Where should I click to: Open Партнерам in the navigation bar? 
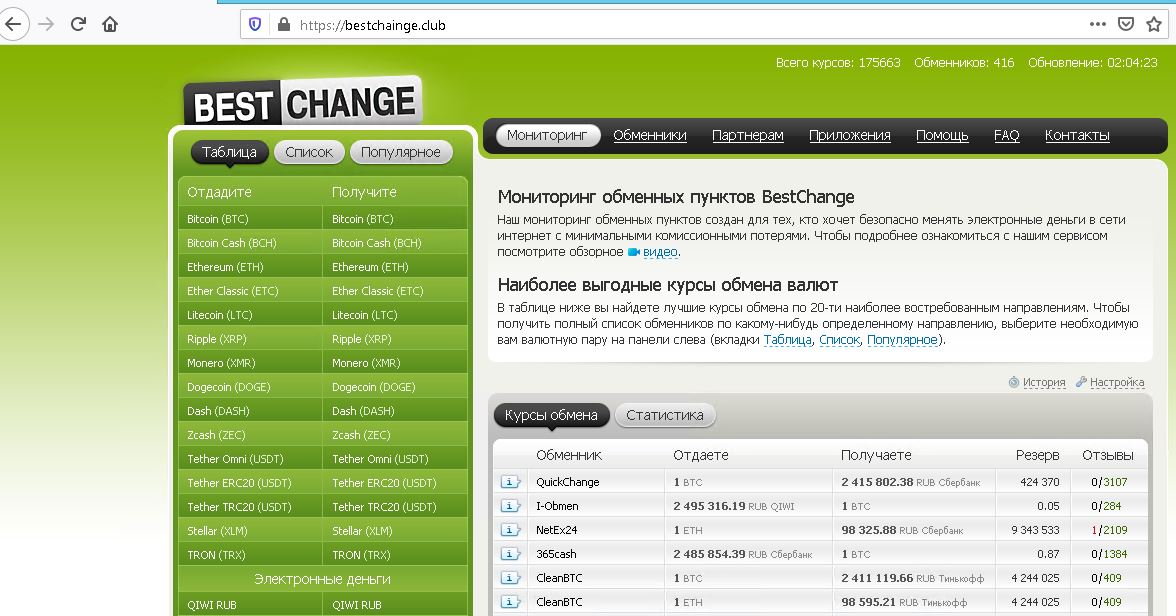(748, 136)
